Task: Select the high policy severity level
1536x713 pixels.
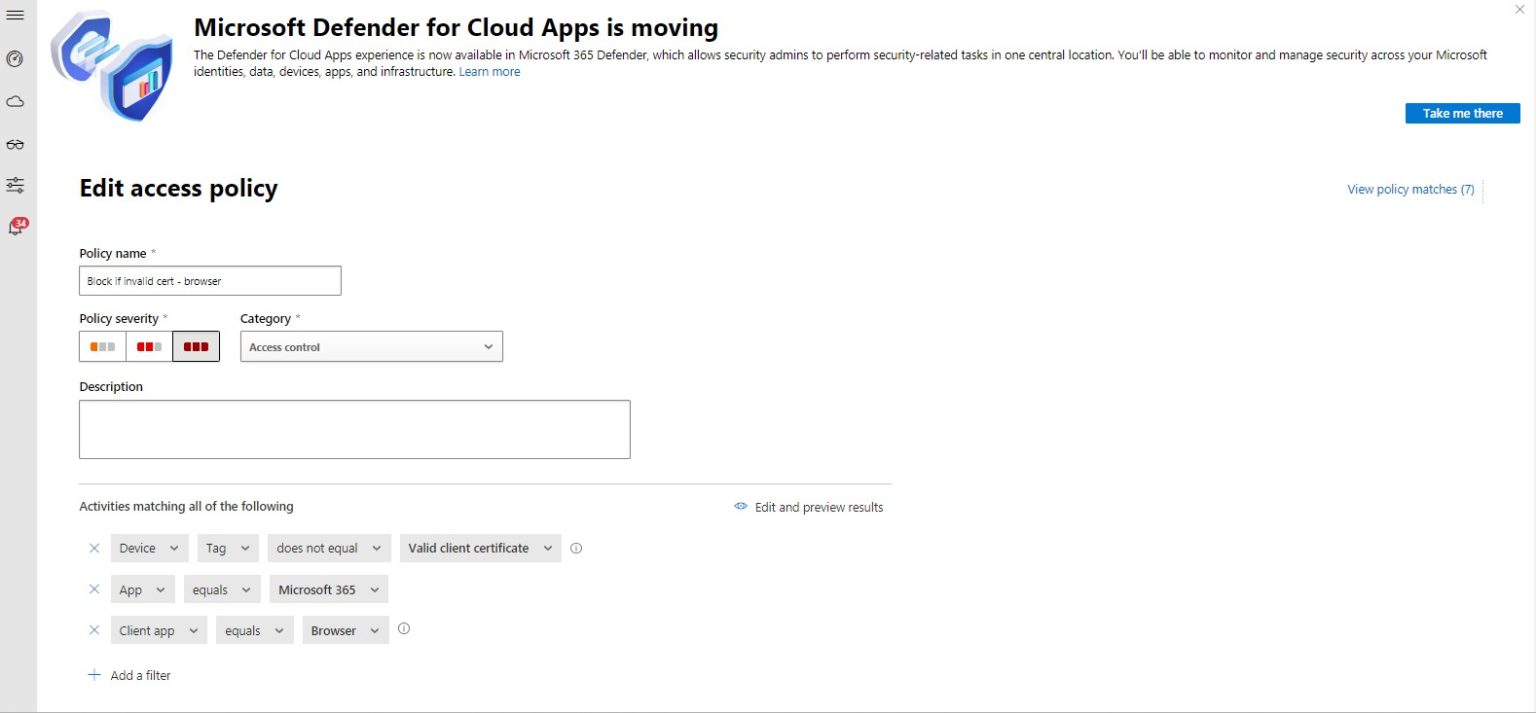Action: coord(196,345)
